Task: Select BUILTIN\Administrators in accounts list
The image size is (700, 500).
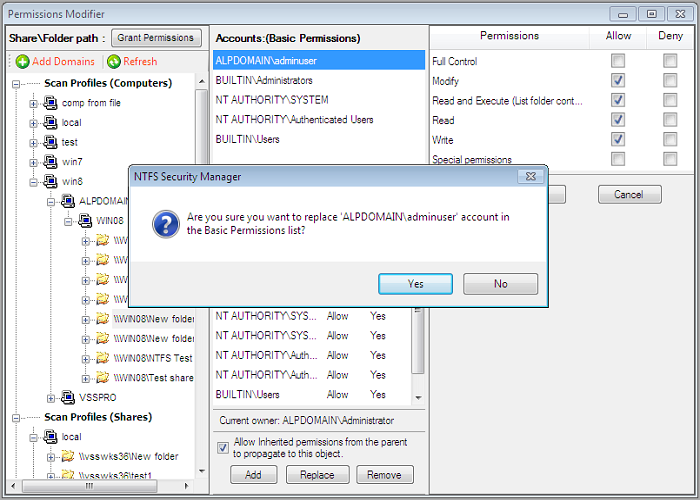Action: pyautogui.click(x=264, y=80)
